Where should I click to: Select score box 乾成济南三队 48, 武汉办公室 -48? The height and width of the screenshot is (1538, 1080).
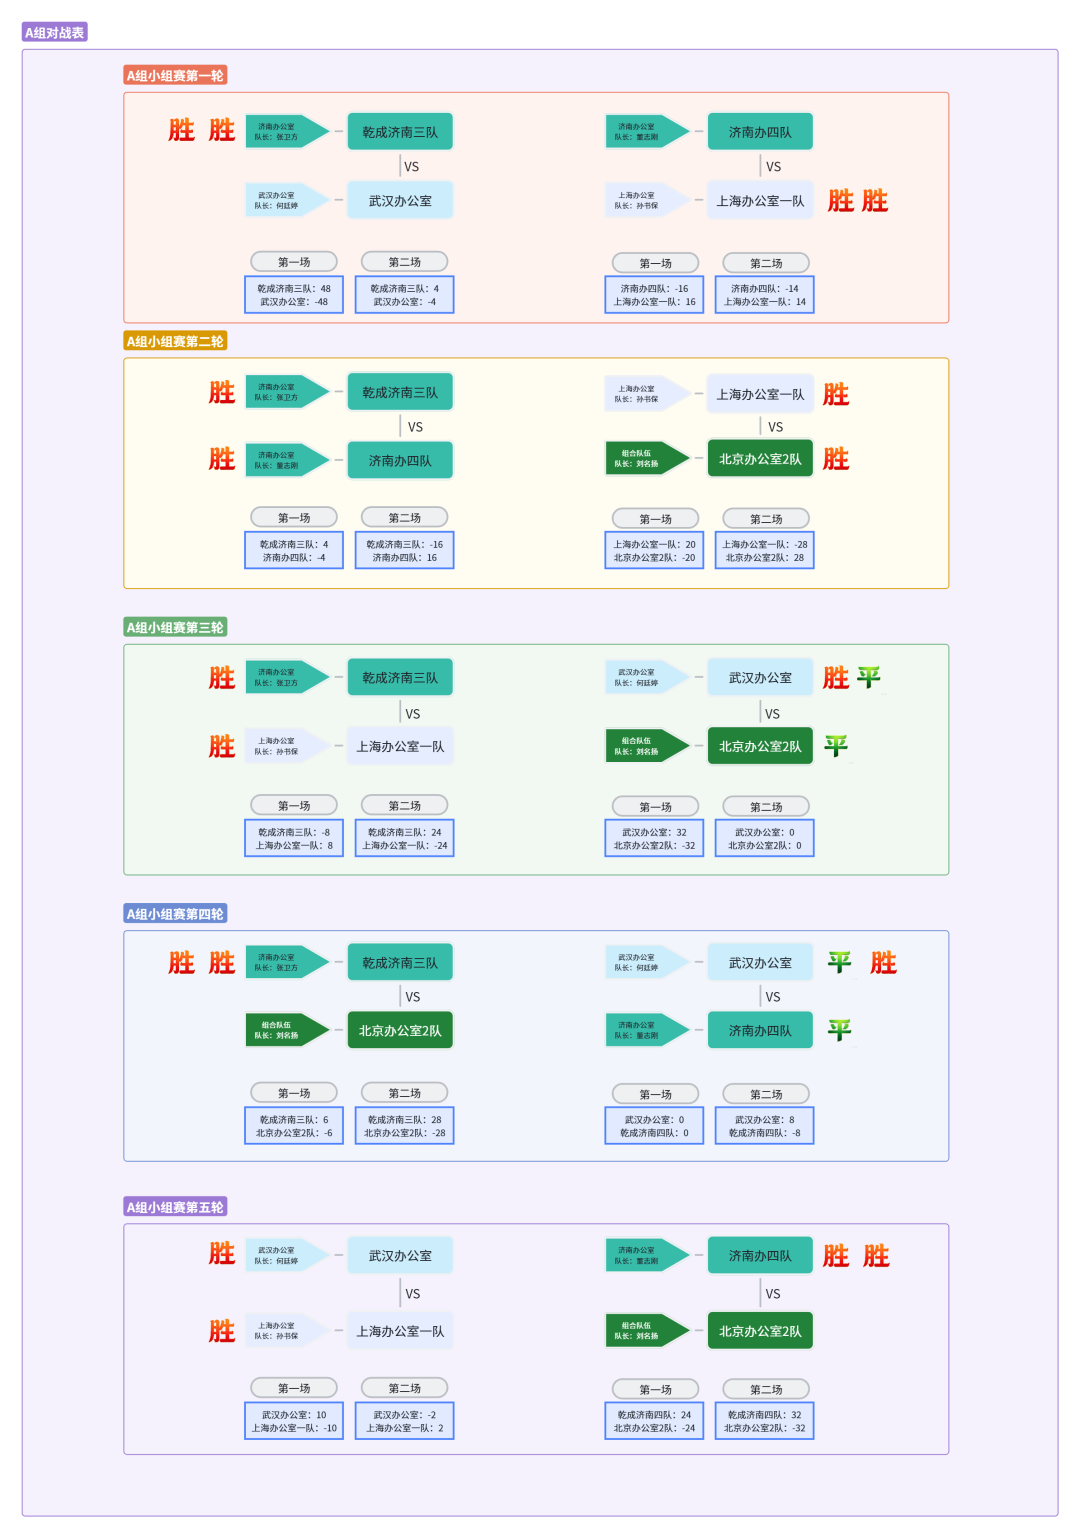pos(294,295)
